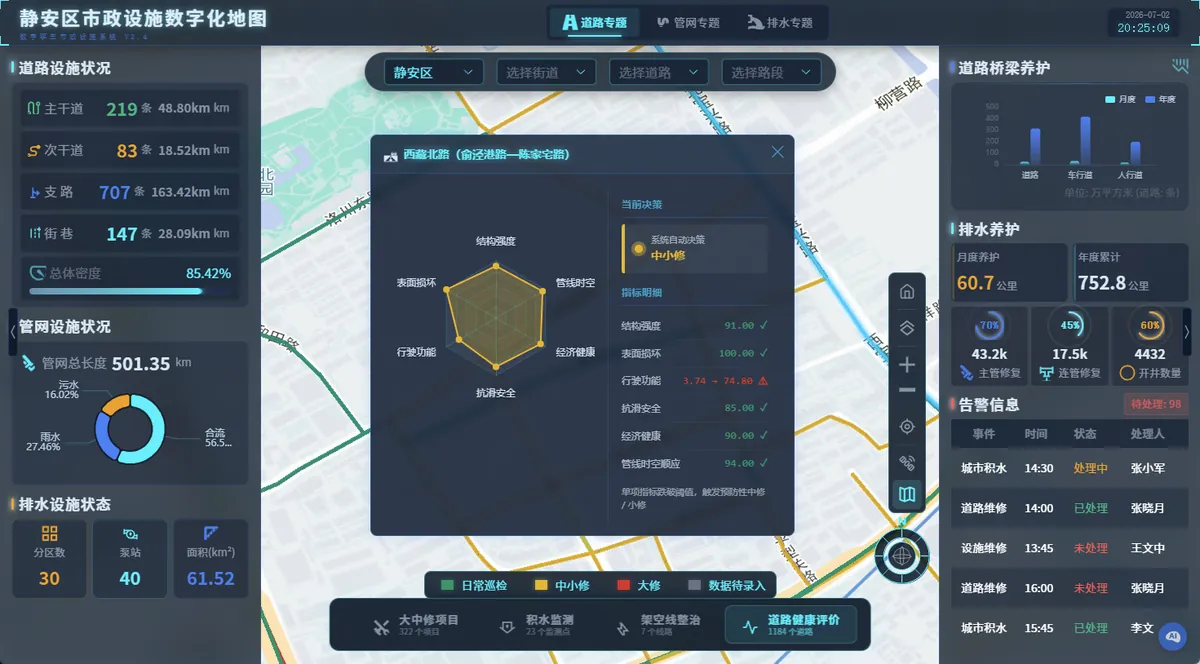The image size is (1200, 664).
Task: Click the compass globe control
Action: (901, 555)
